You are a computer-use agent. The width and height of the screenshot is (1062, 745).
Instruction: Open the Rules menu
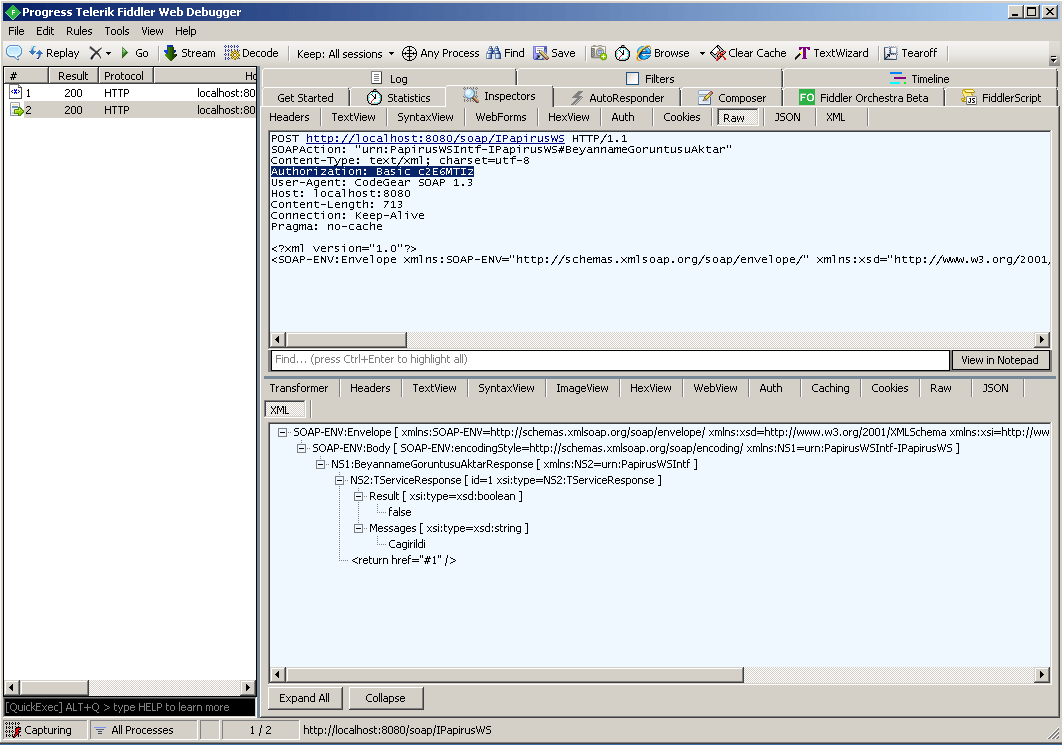point(78,31)
